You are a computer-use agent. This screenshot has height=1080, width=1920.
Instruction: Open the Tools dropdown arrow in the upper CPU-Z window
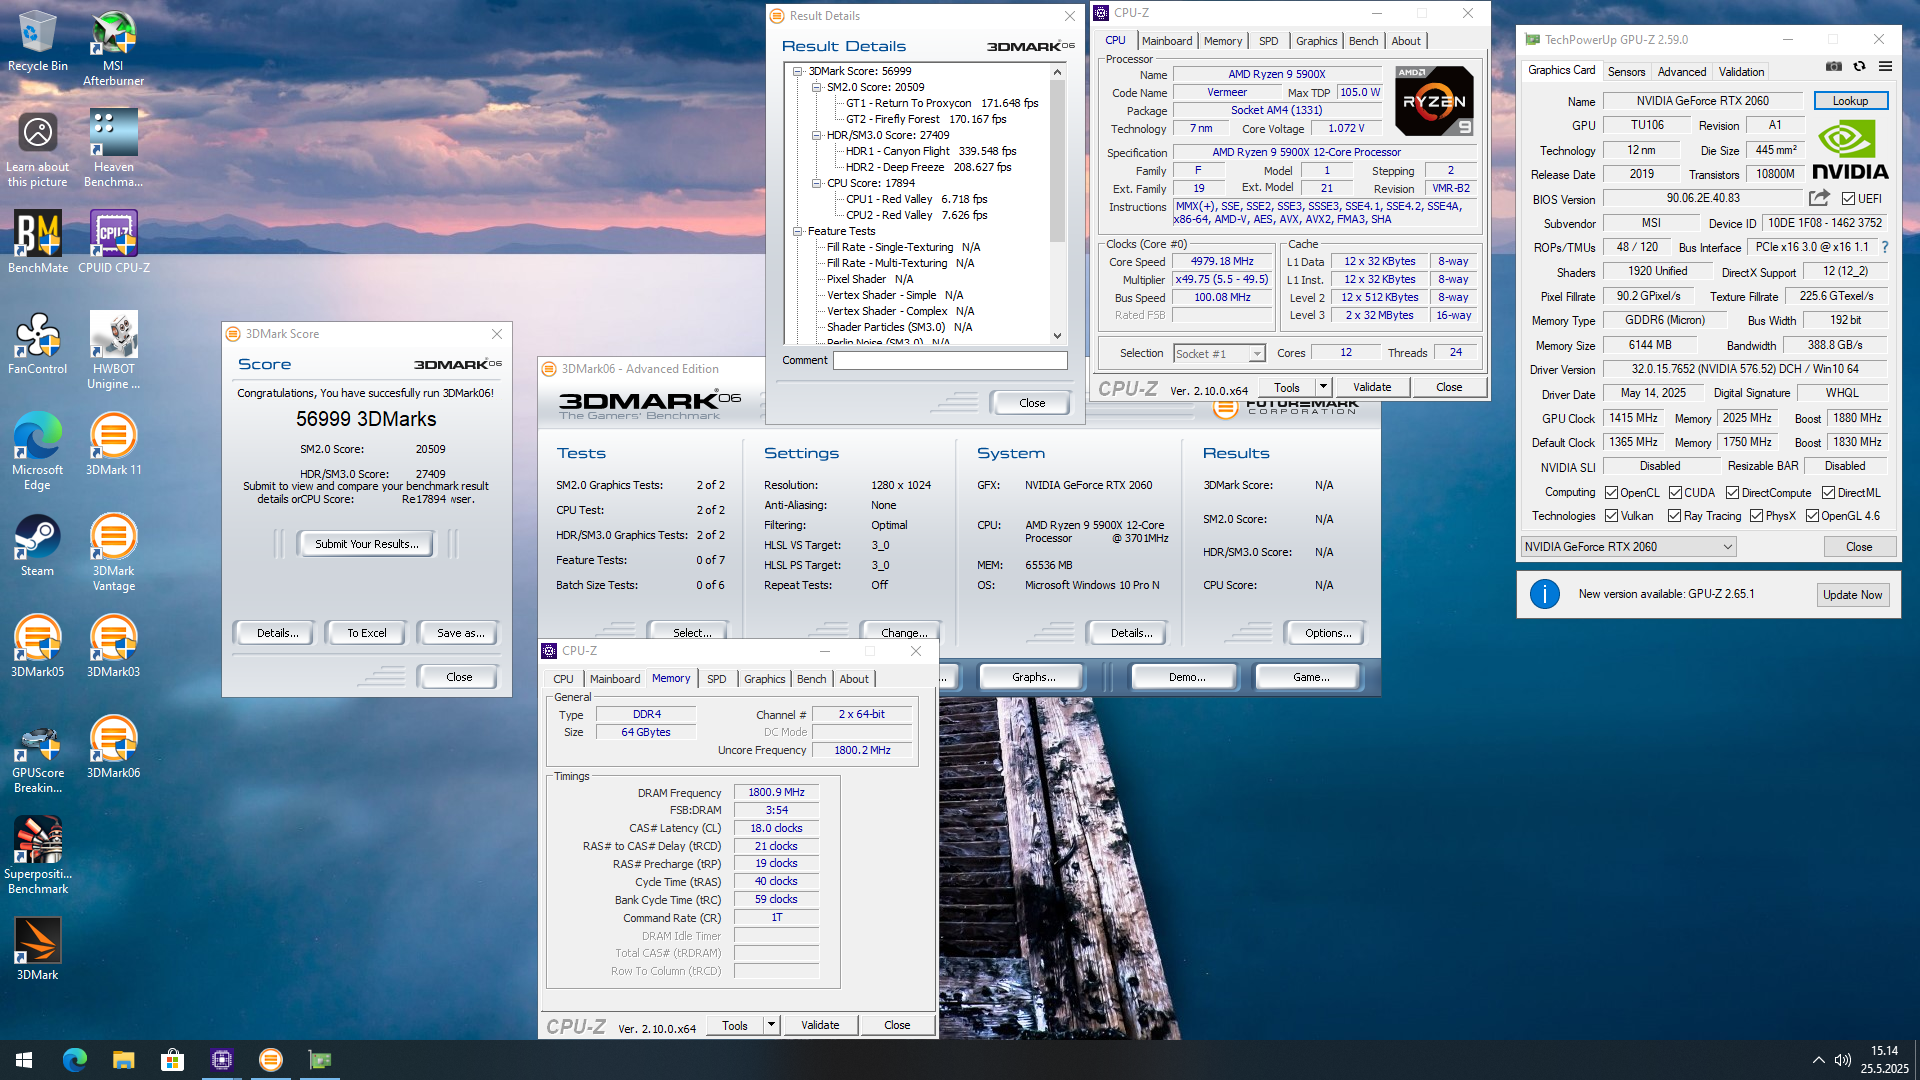coord(1323,387)
